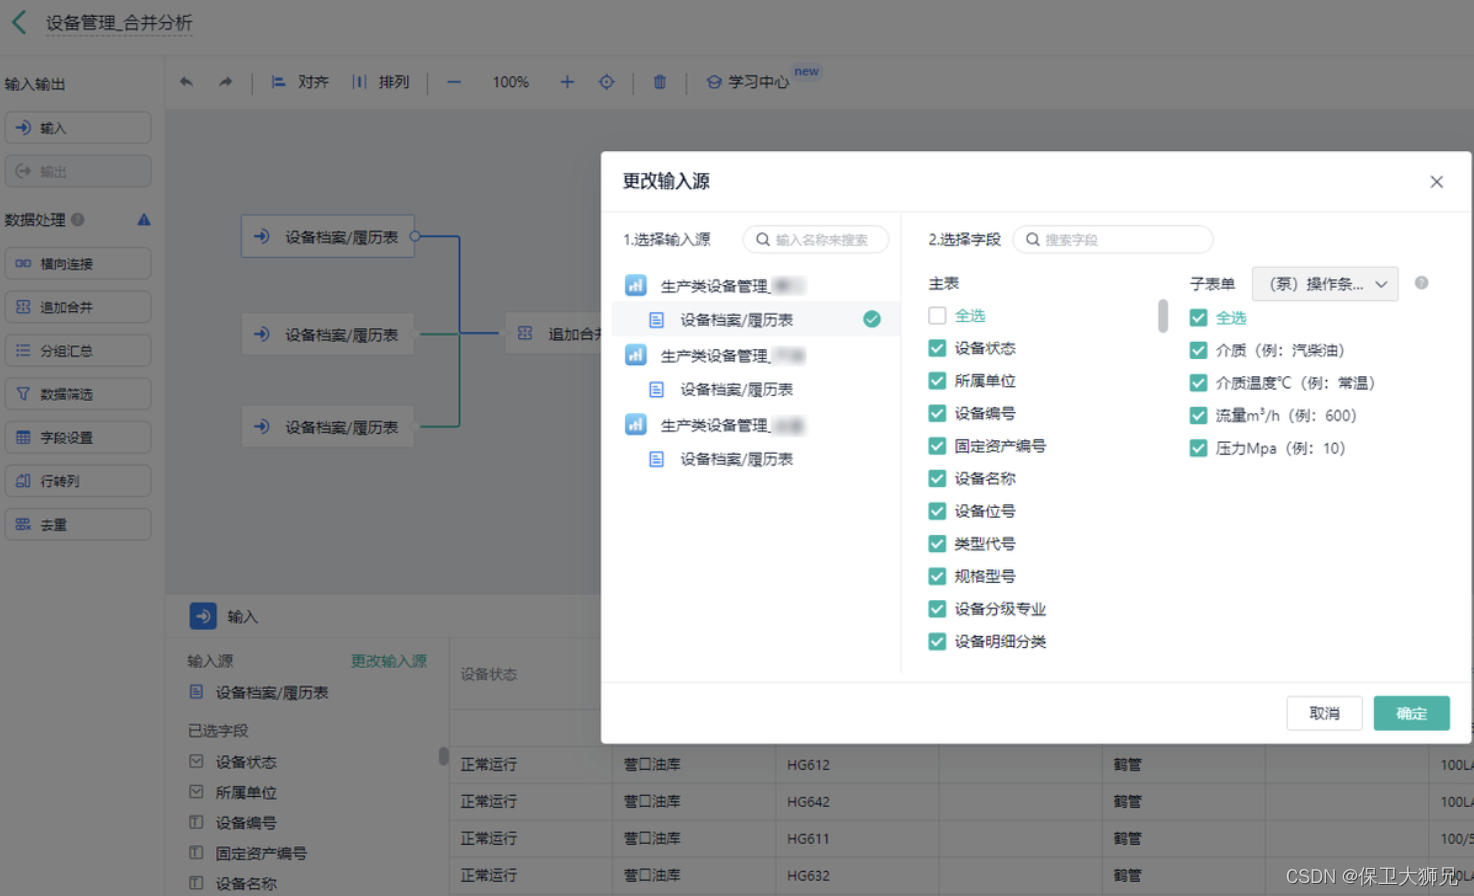Click the 搜索字段 search field

[1113, 239]
